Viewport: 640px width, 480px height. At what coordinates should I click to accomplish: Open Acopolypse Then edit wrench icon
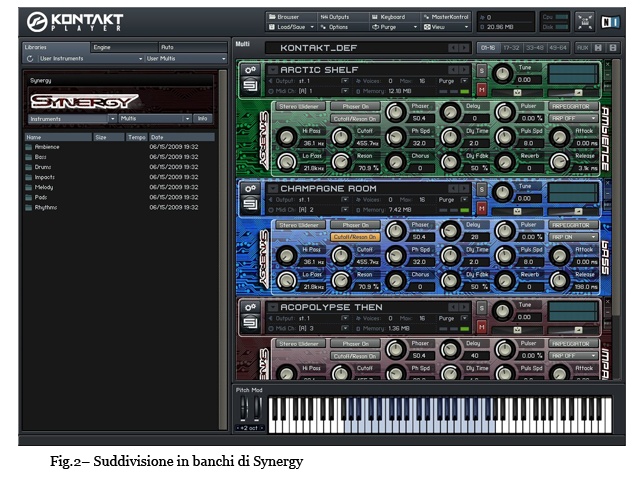(x=250, y=307)
